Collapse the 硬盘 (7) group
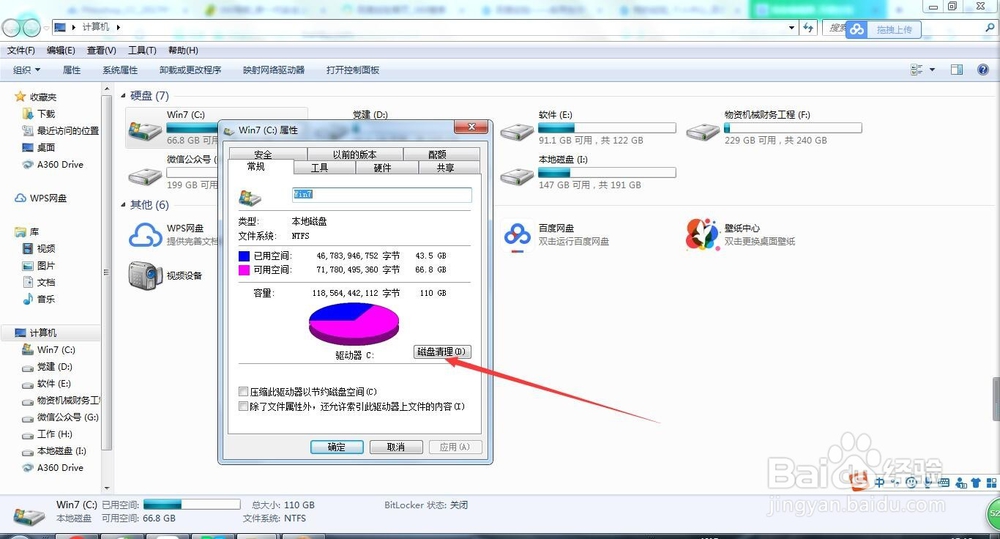The height and width of the screenshot is (539, 1000). (x=123, y=96)
